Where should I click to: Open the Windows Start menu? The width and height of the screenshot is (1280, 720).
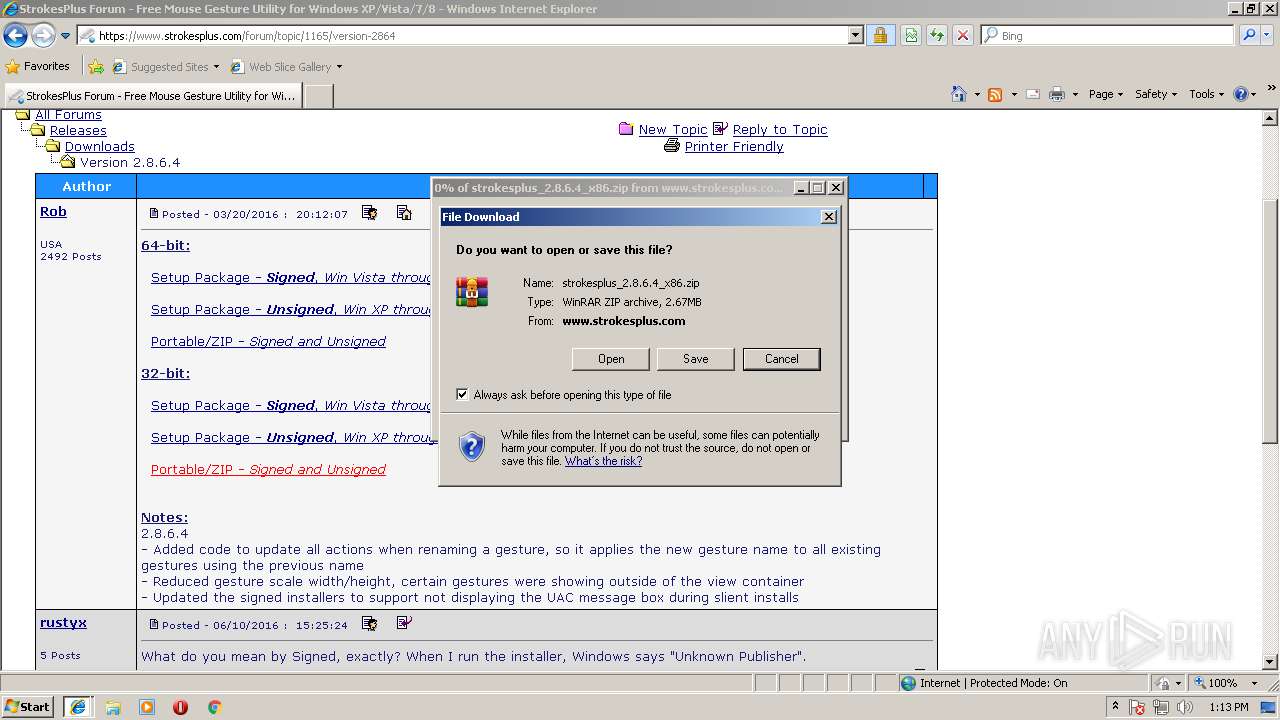(27, 707)
